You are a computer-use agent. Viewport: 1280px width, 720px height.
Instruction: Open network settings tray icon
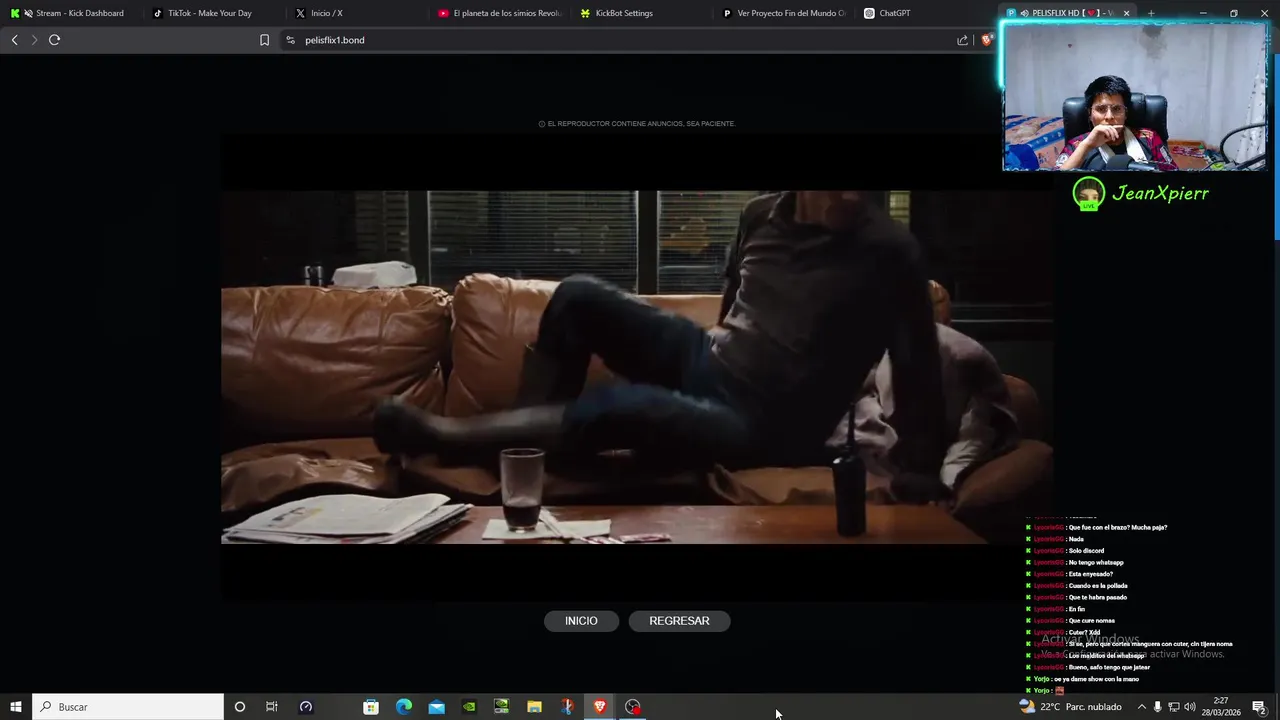(x=1174, y=707)
